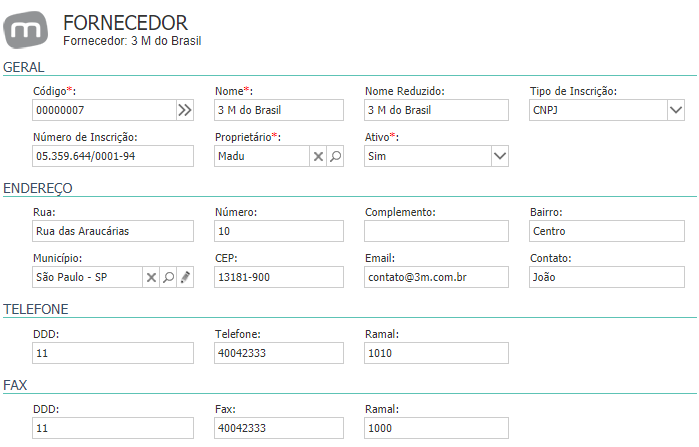This screenshot has height=447, width=699.
Task: Focus the Fax section DDD field
Action: (113, 428)
